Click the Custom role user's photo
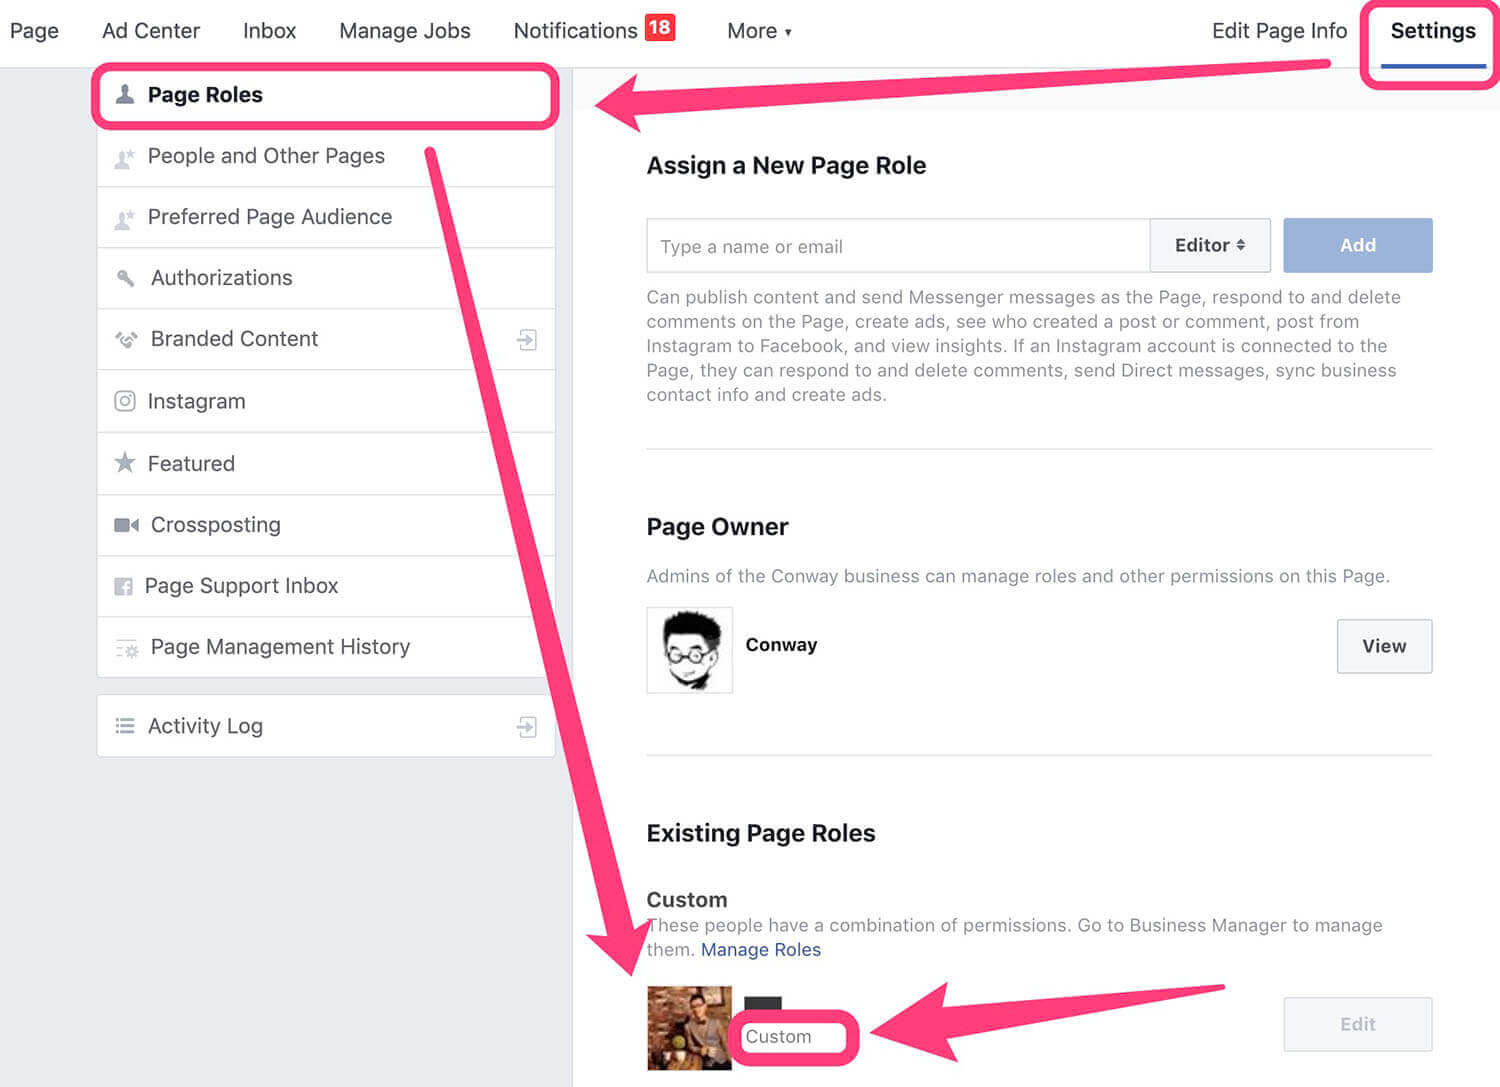Viewport: 1500px width, 1087px height. (690, 1028)
